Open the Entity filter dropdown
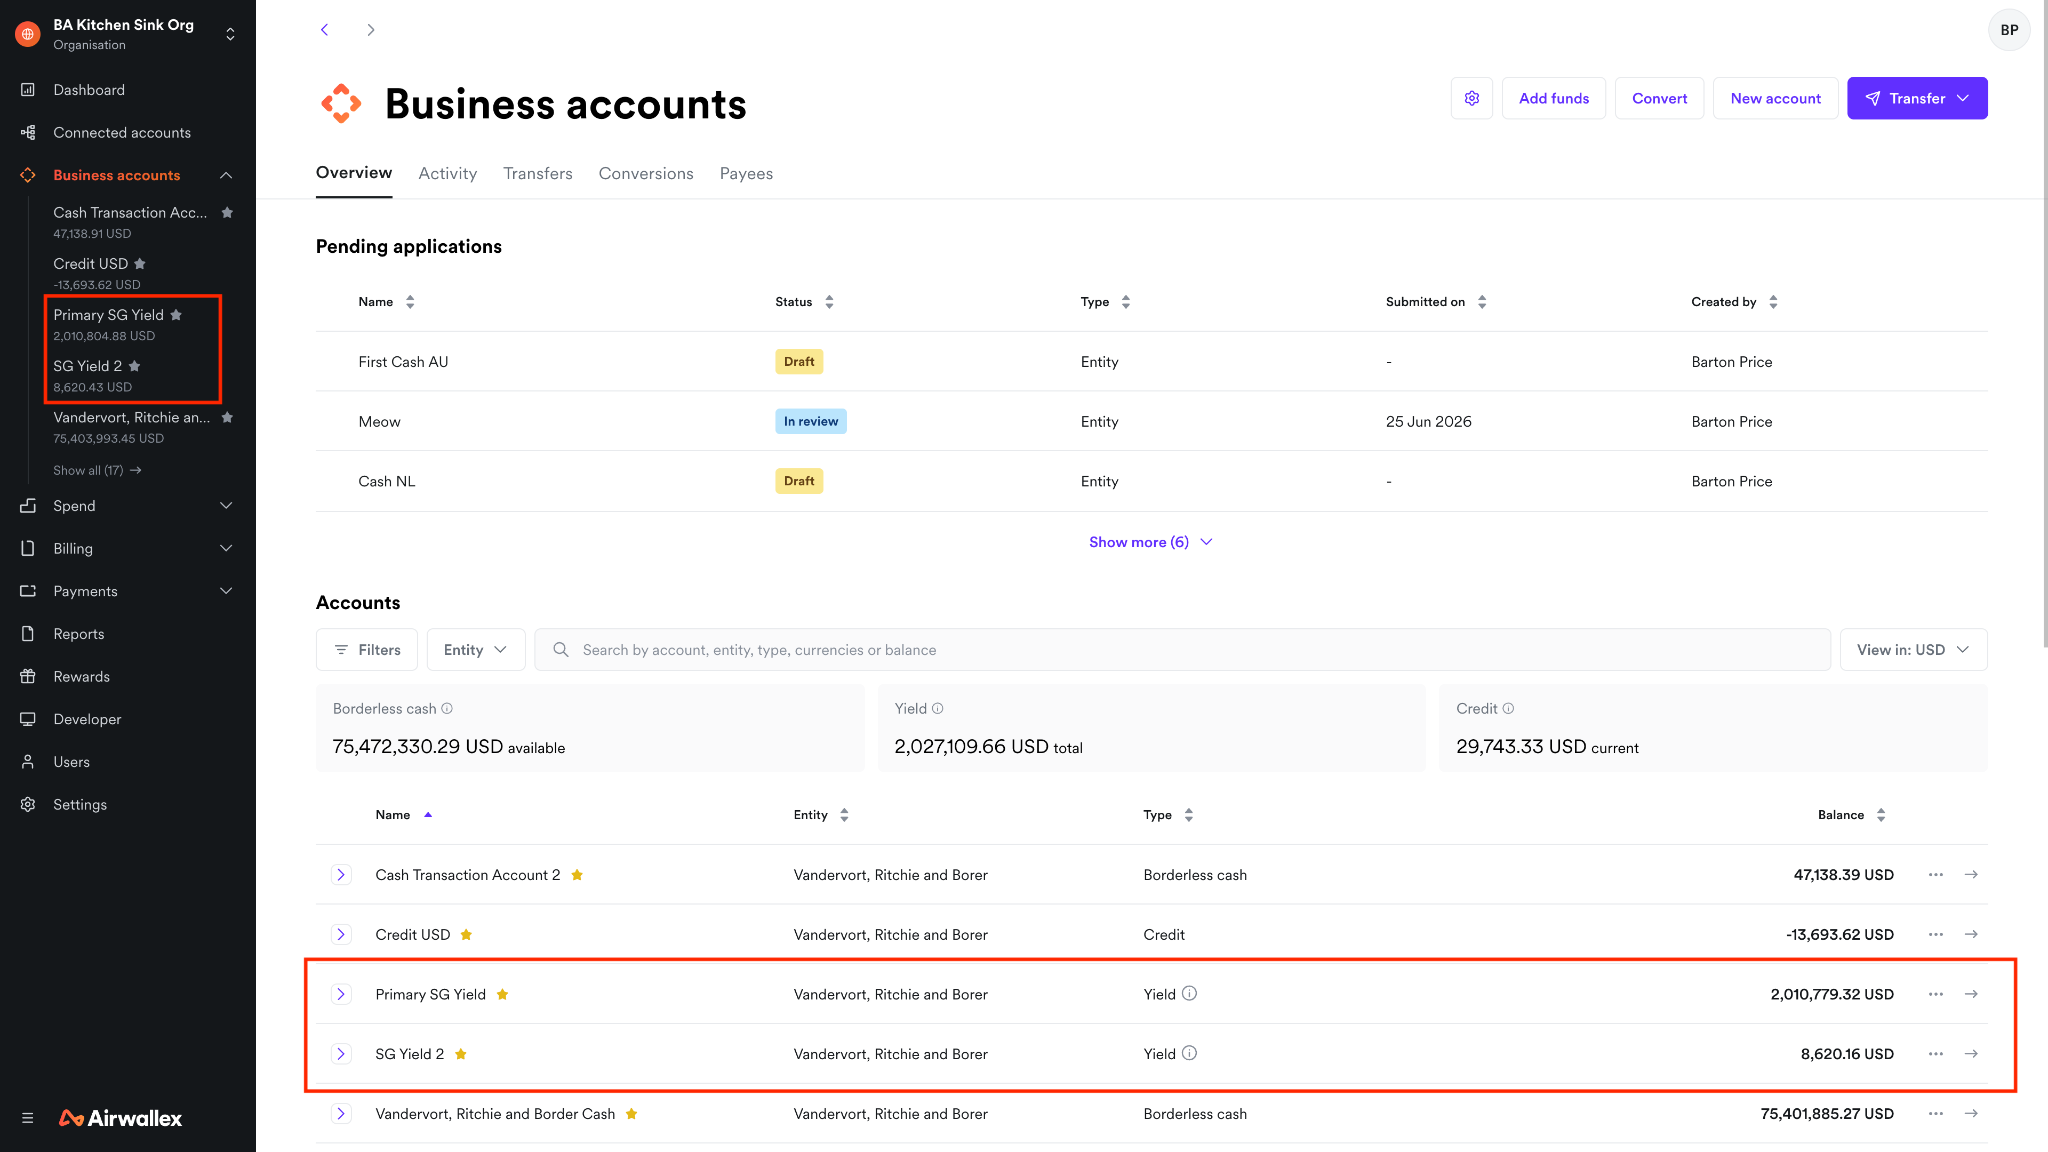The height and width of the screenshot is (1152, 2048). [476, 650]
